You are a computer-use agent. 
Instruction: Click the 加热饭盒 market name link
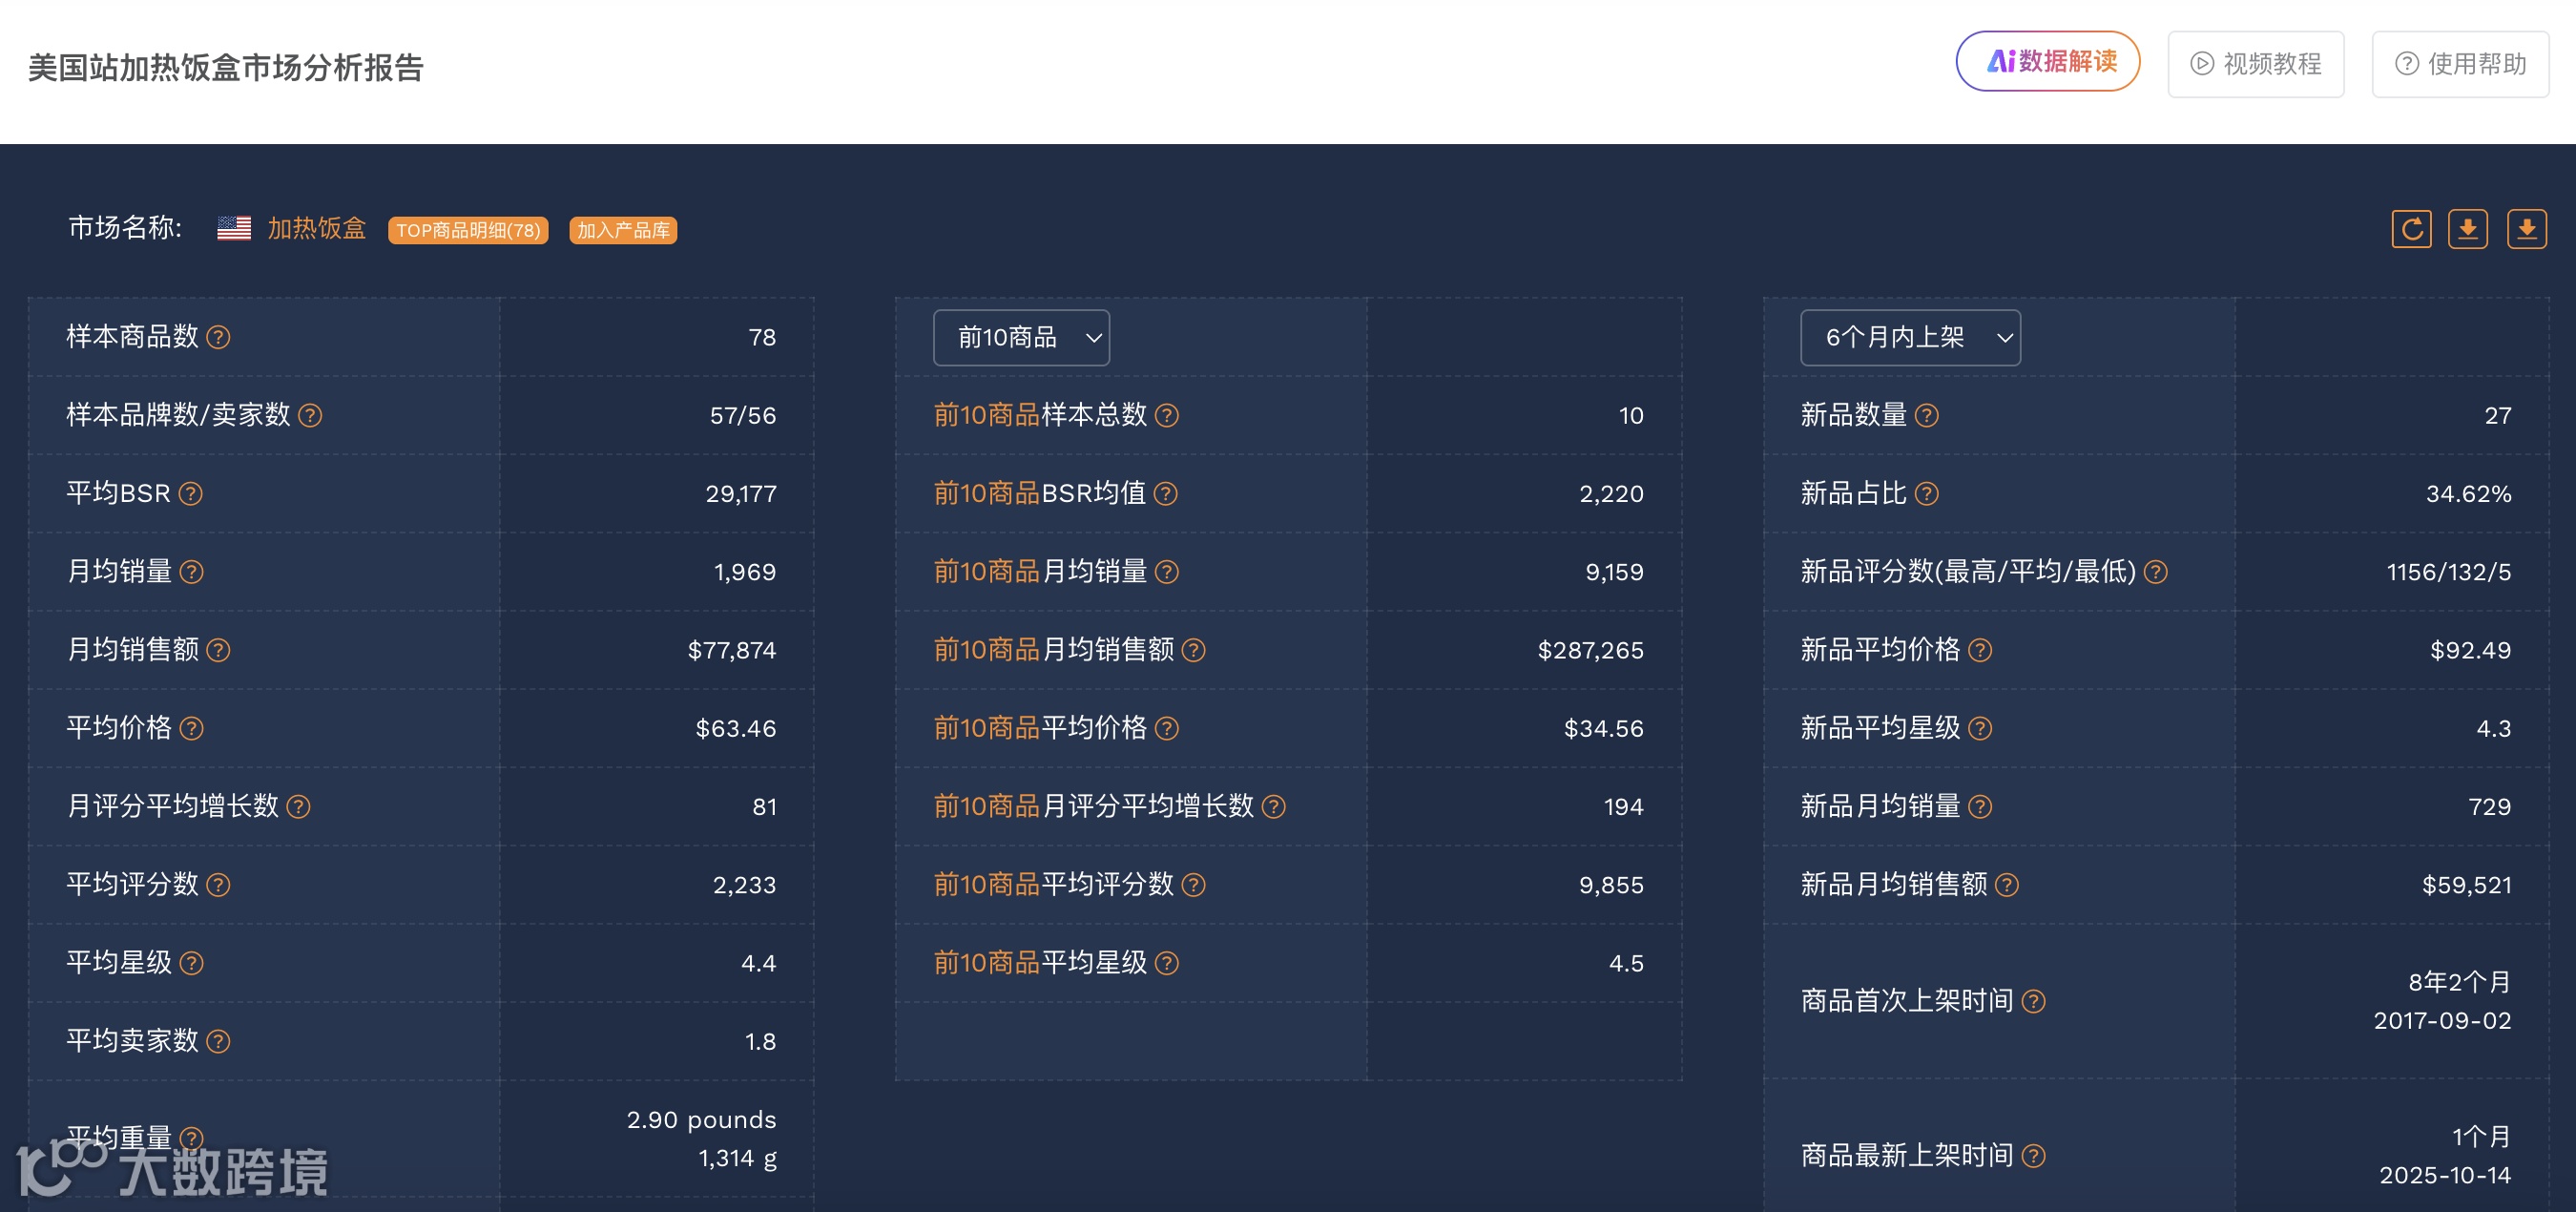(x=316, y=229)
